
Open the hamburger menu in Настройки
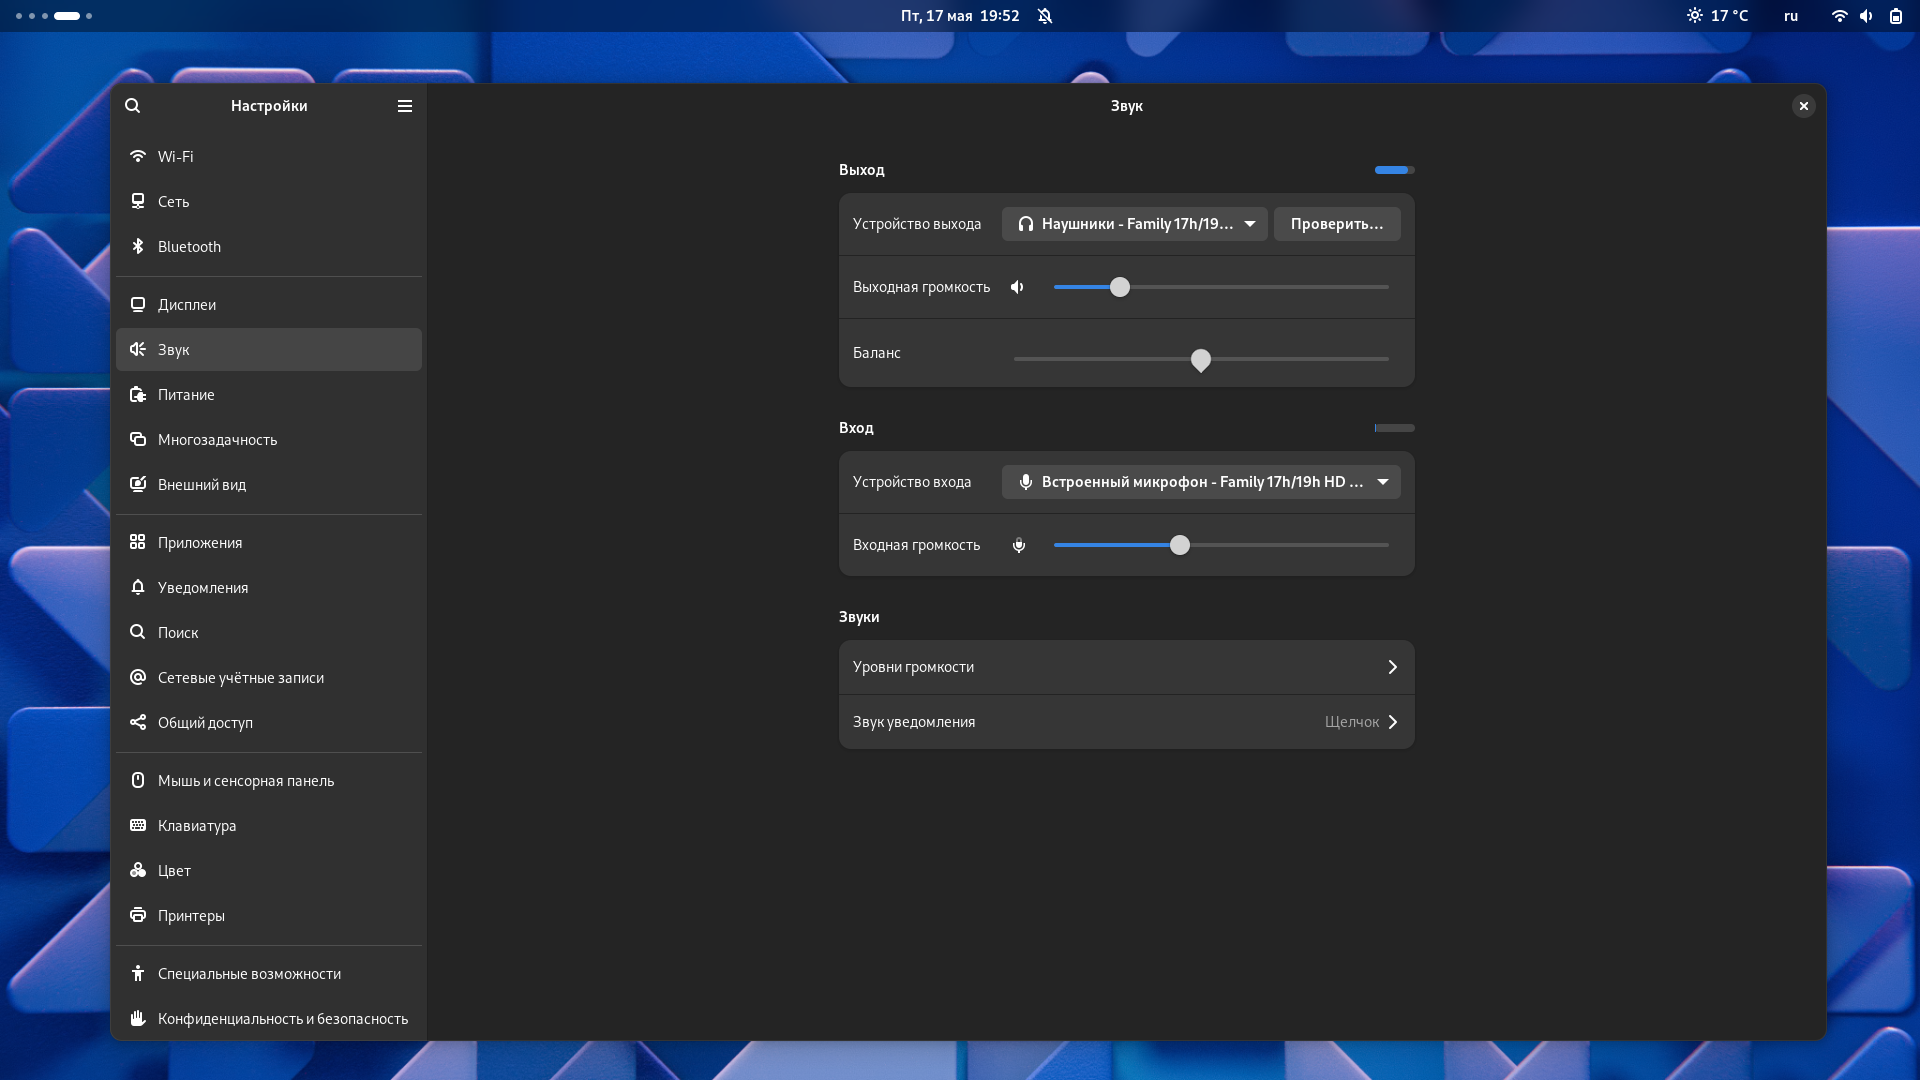pyautogui.click(x=405, y=105)
